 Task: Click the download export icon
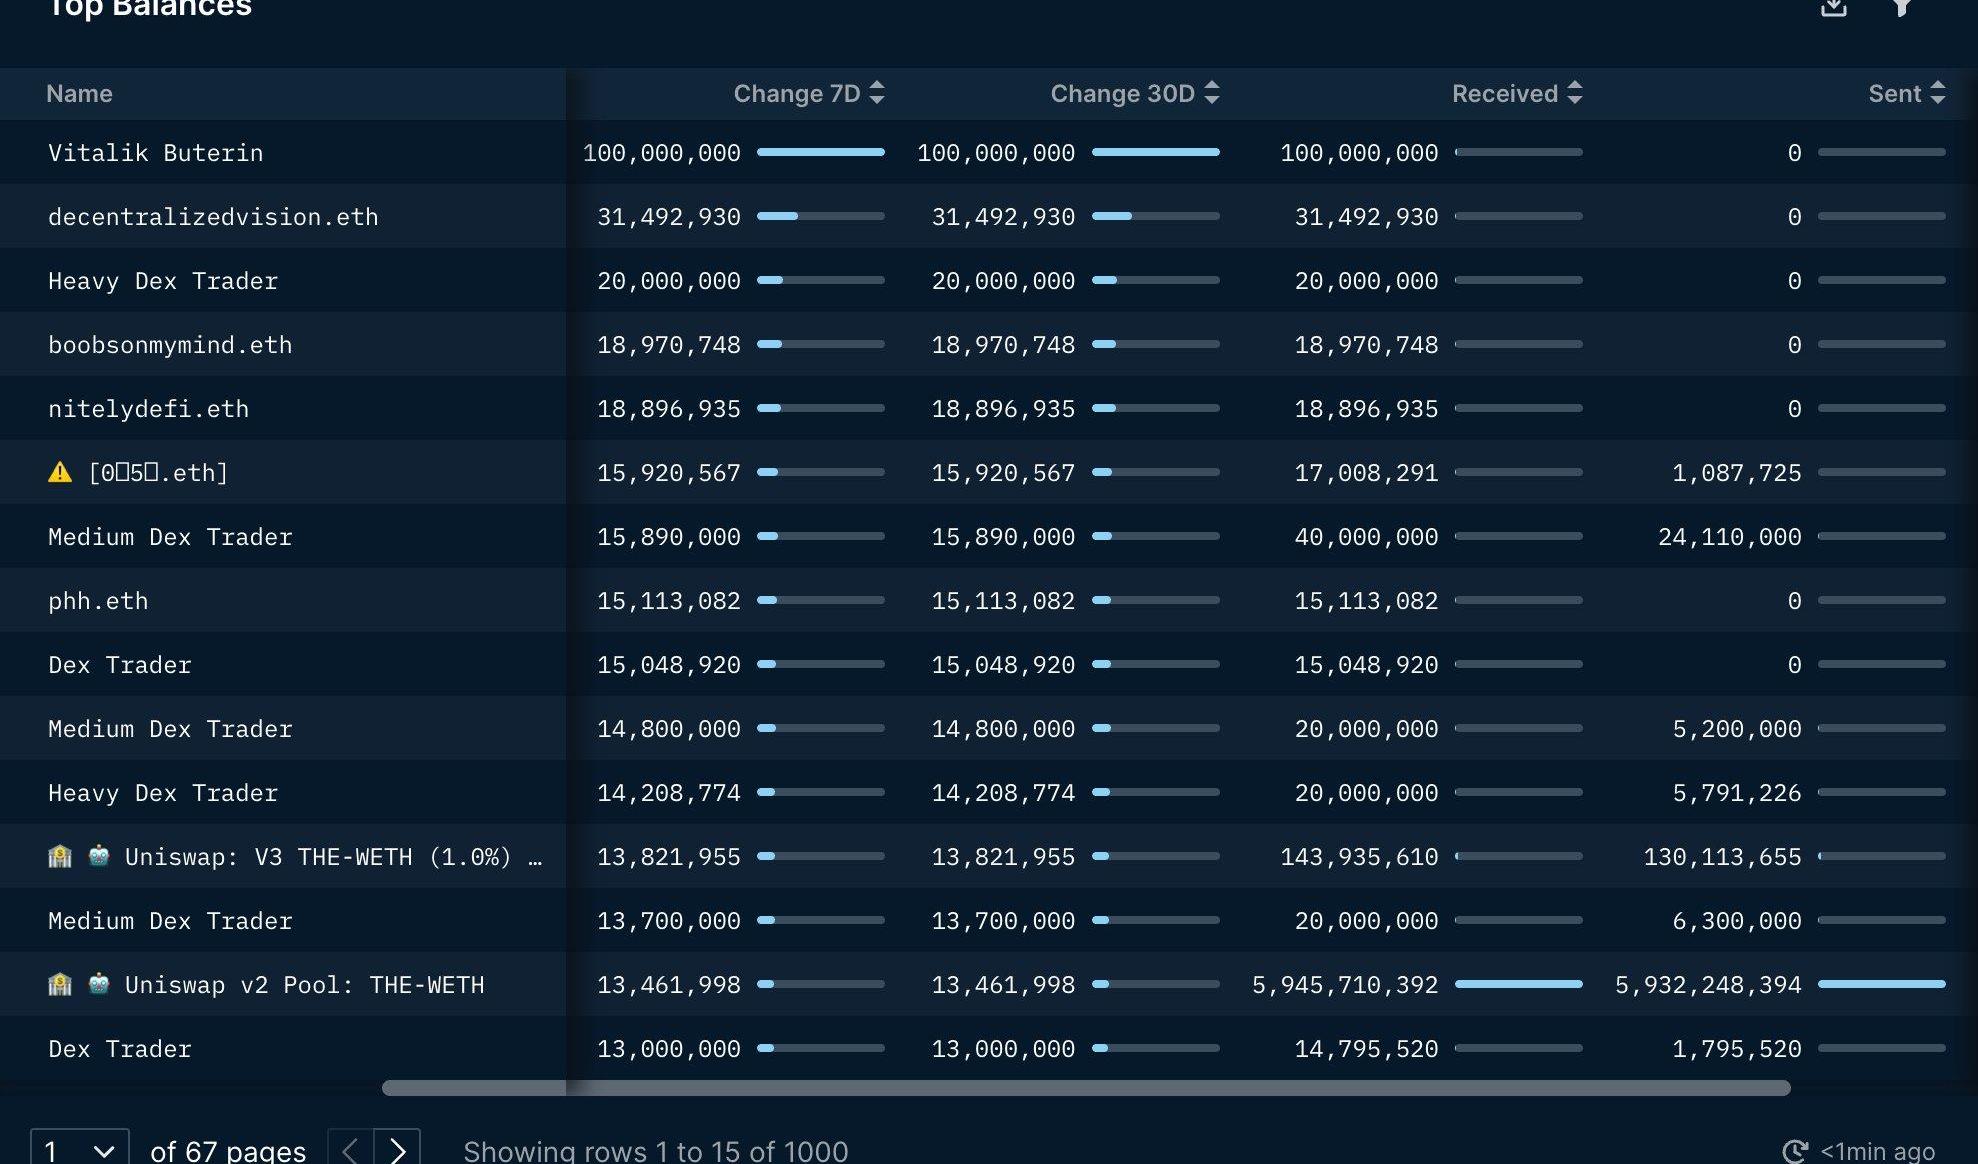1833,8
